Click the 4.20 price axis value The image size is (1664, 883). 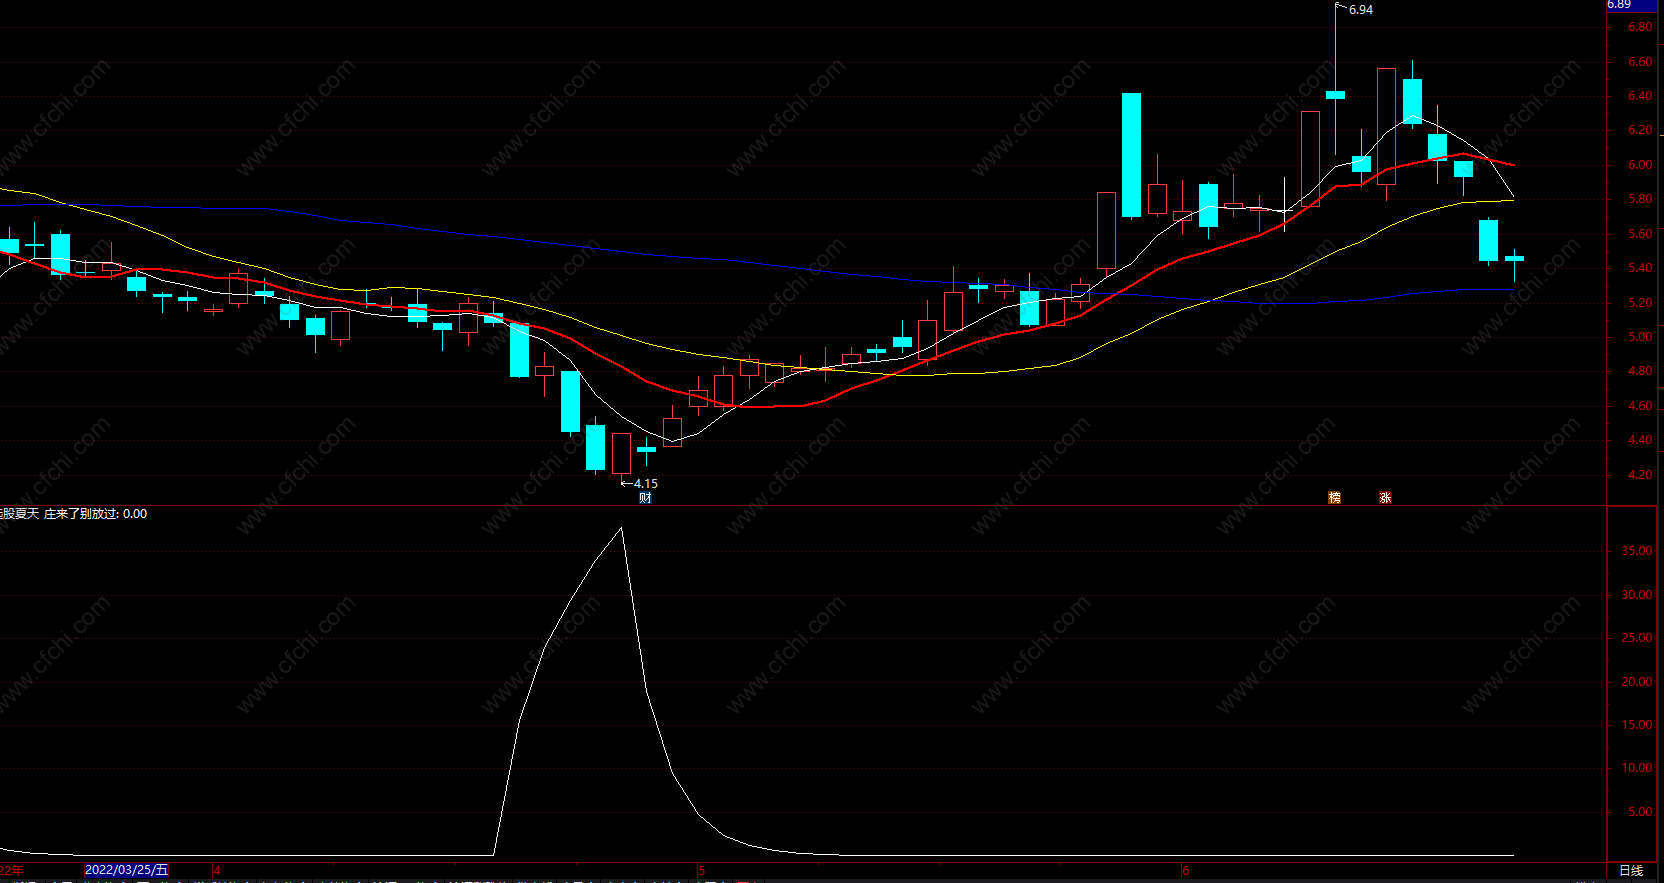coord(1640,474)
